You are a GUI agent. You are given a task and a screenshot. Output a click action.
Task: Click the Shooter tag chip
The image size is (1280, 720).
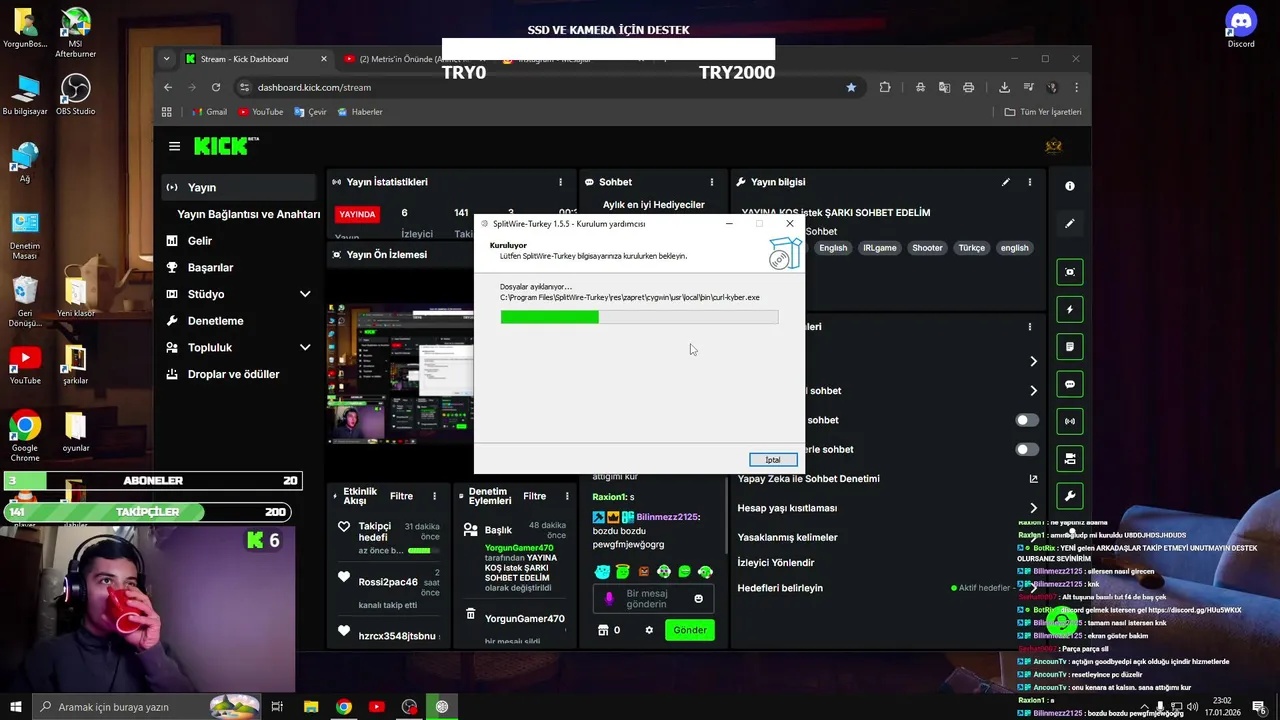pyautogui.click(x=927, y=248)
